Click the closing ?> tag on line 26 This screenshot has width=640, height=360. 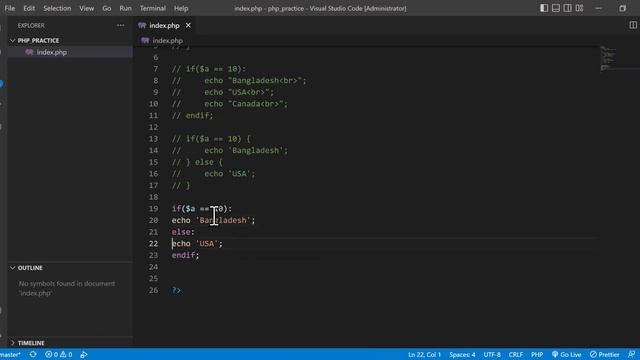176,290
